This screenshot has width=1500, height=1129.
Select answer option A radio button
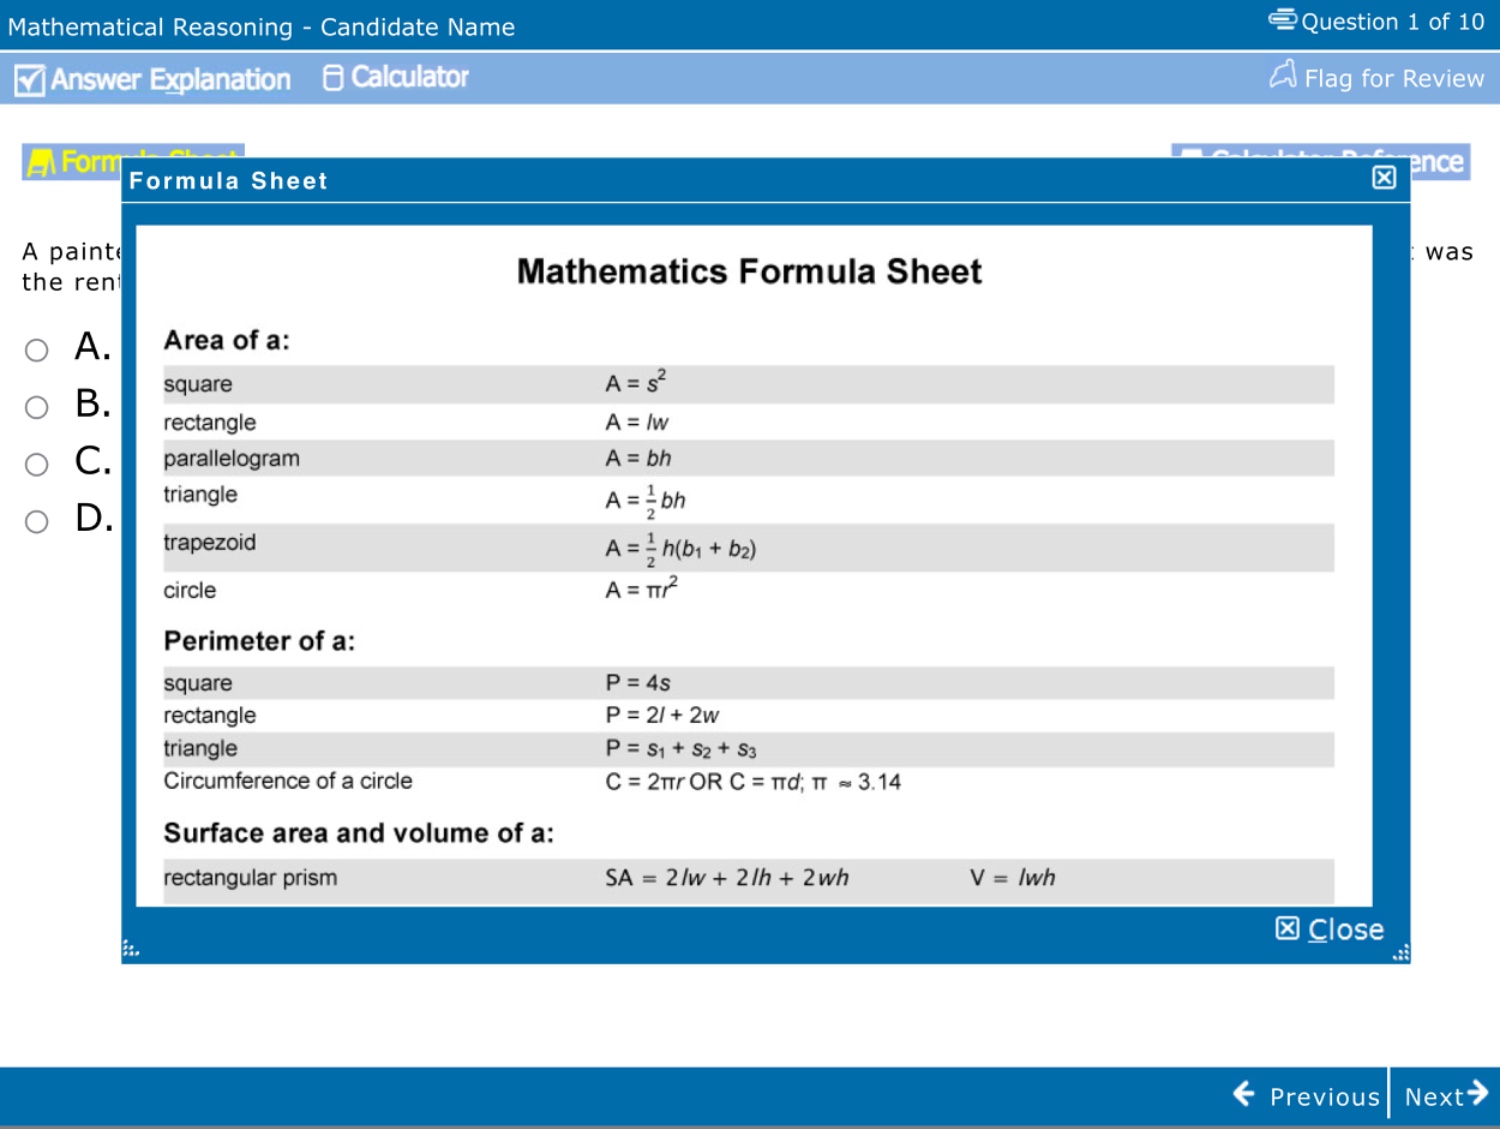[37, 350]
